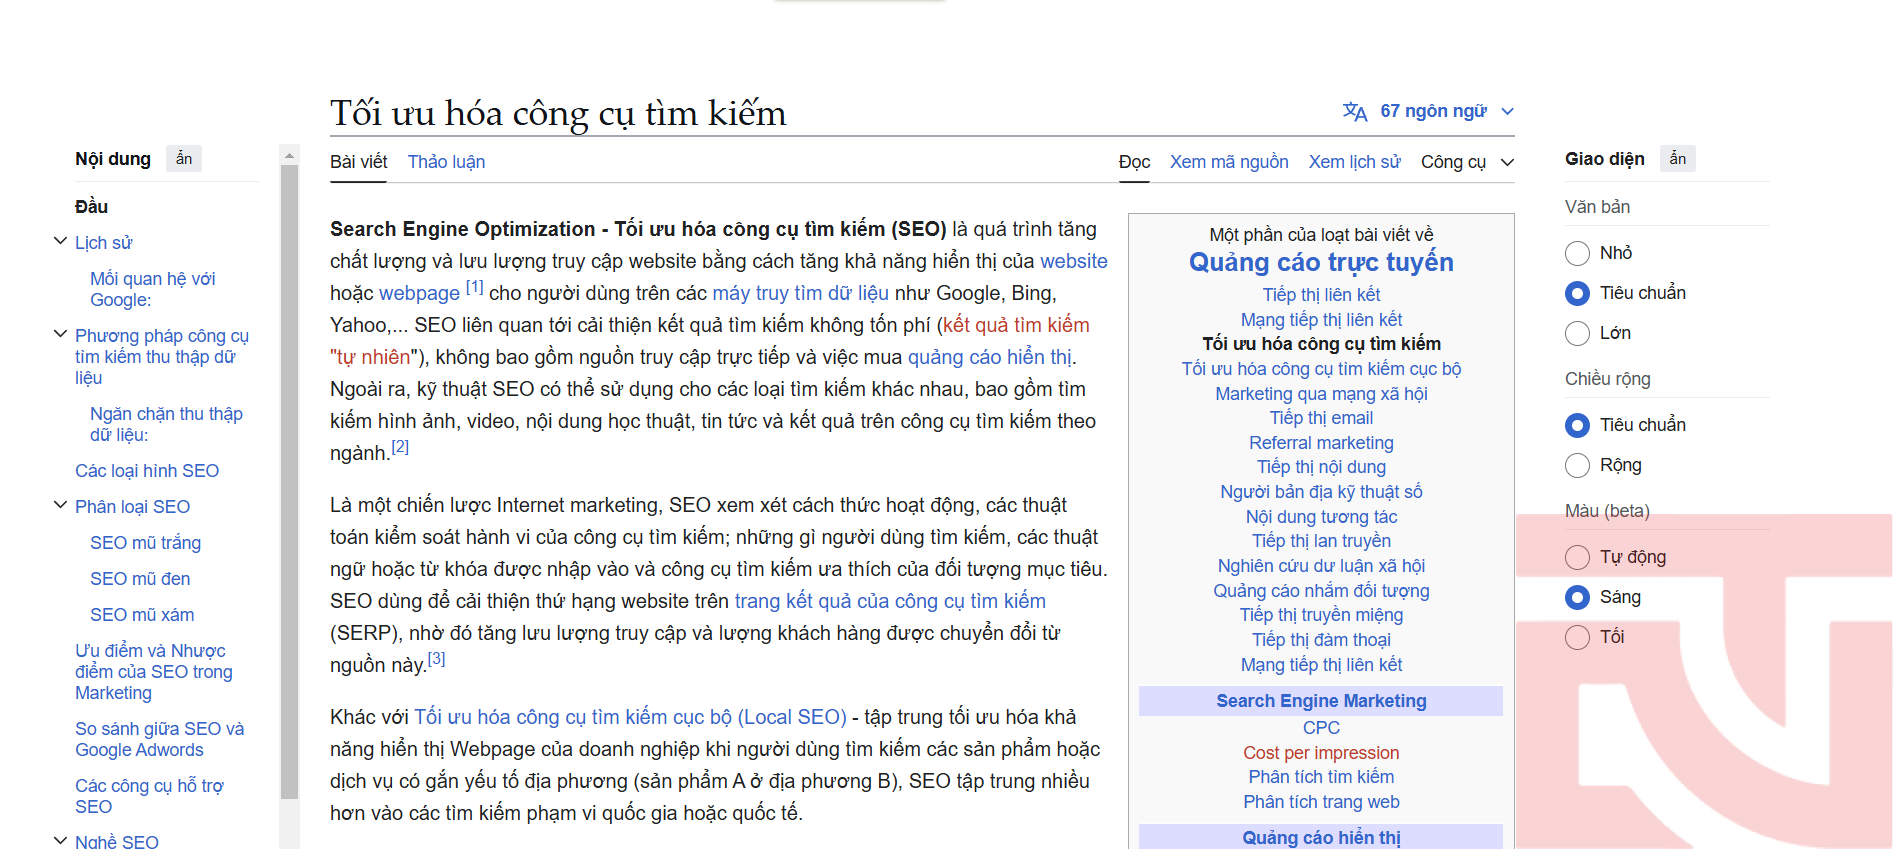
Task: Open the webpage link in intro
Action: coord(419,293)
